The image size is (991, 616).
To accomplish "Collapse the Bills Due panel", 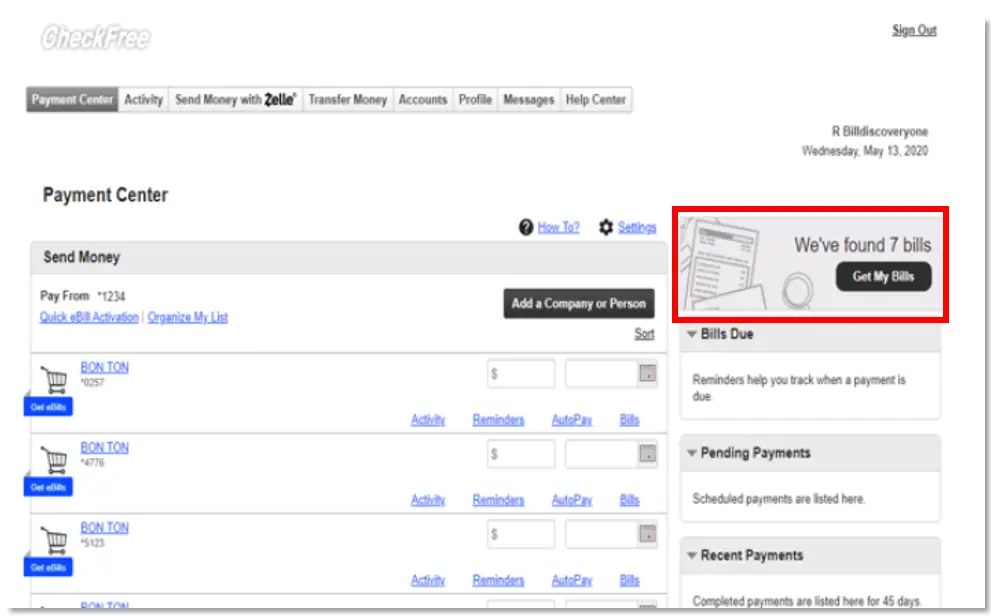I will click(691, 334).
